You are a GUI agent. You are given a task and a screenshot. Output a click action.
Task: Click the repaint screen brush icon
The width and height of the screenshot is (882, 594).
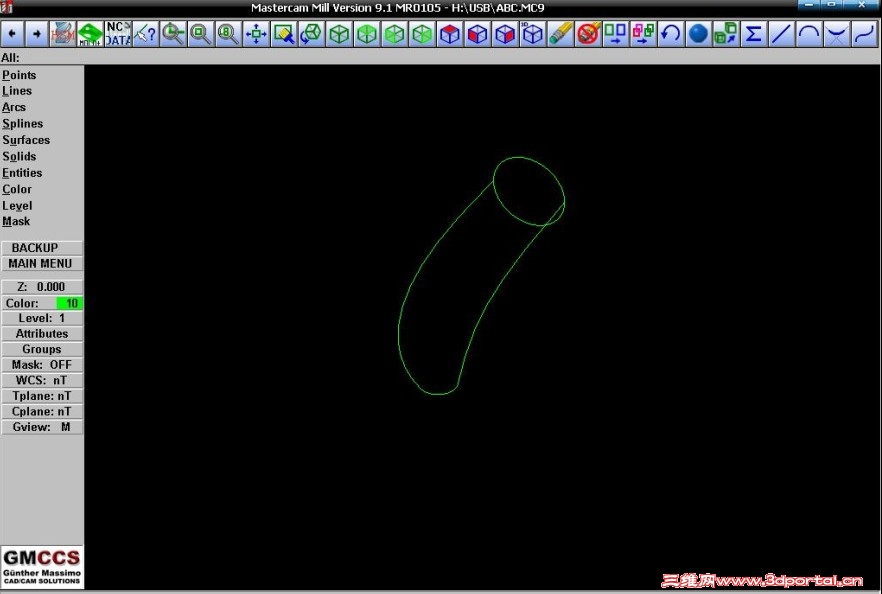(284, 34)
